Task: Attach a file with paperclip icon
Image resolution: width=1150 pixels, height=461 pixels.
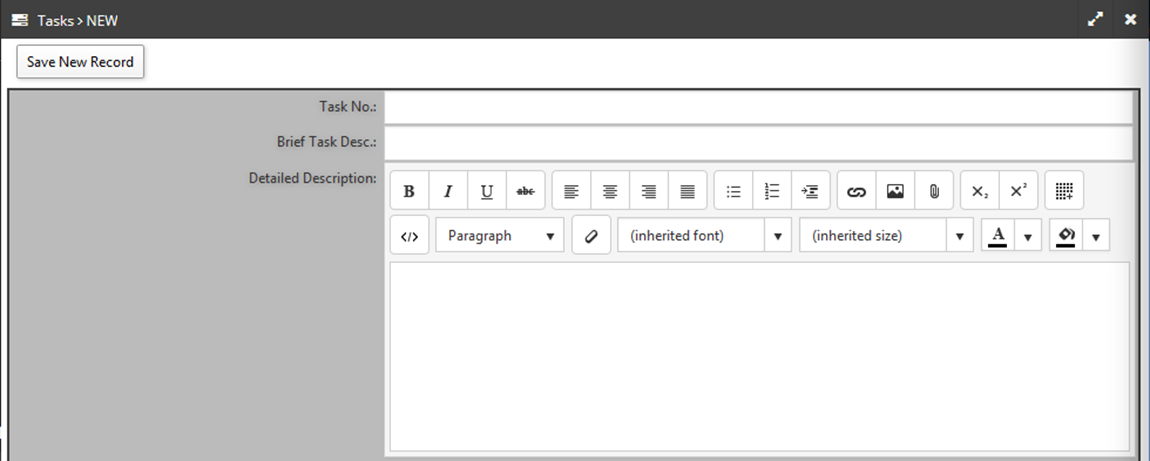Action: 934,191
